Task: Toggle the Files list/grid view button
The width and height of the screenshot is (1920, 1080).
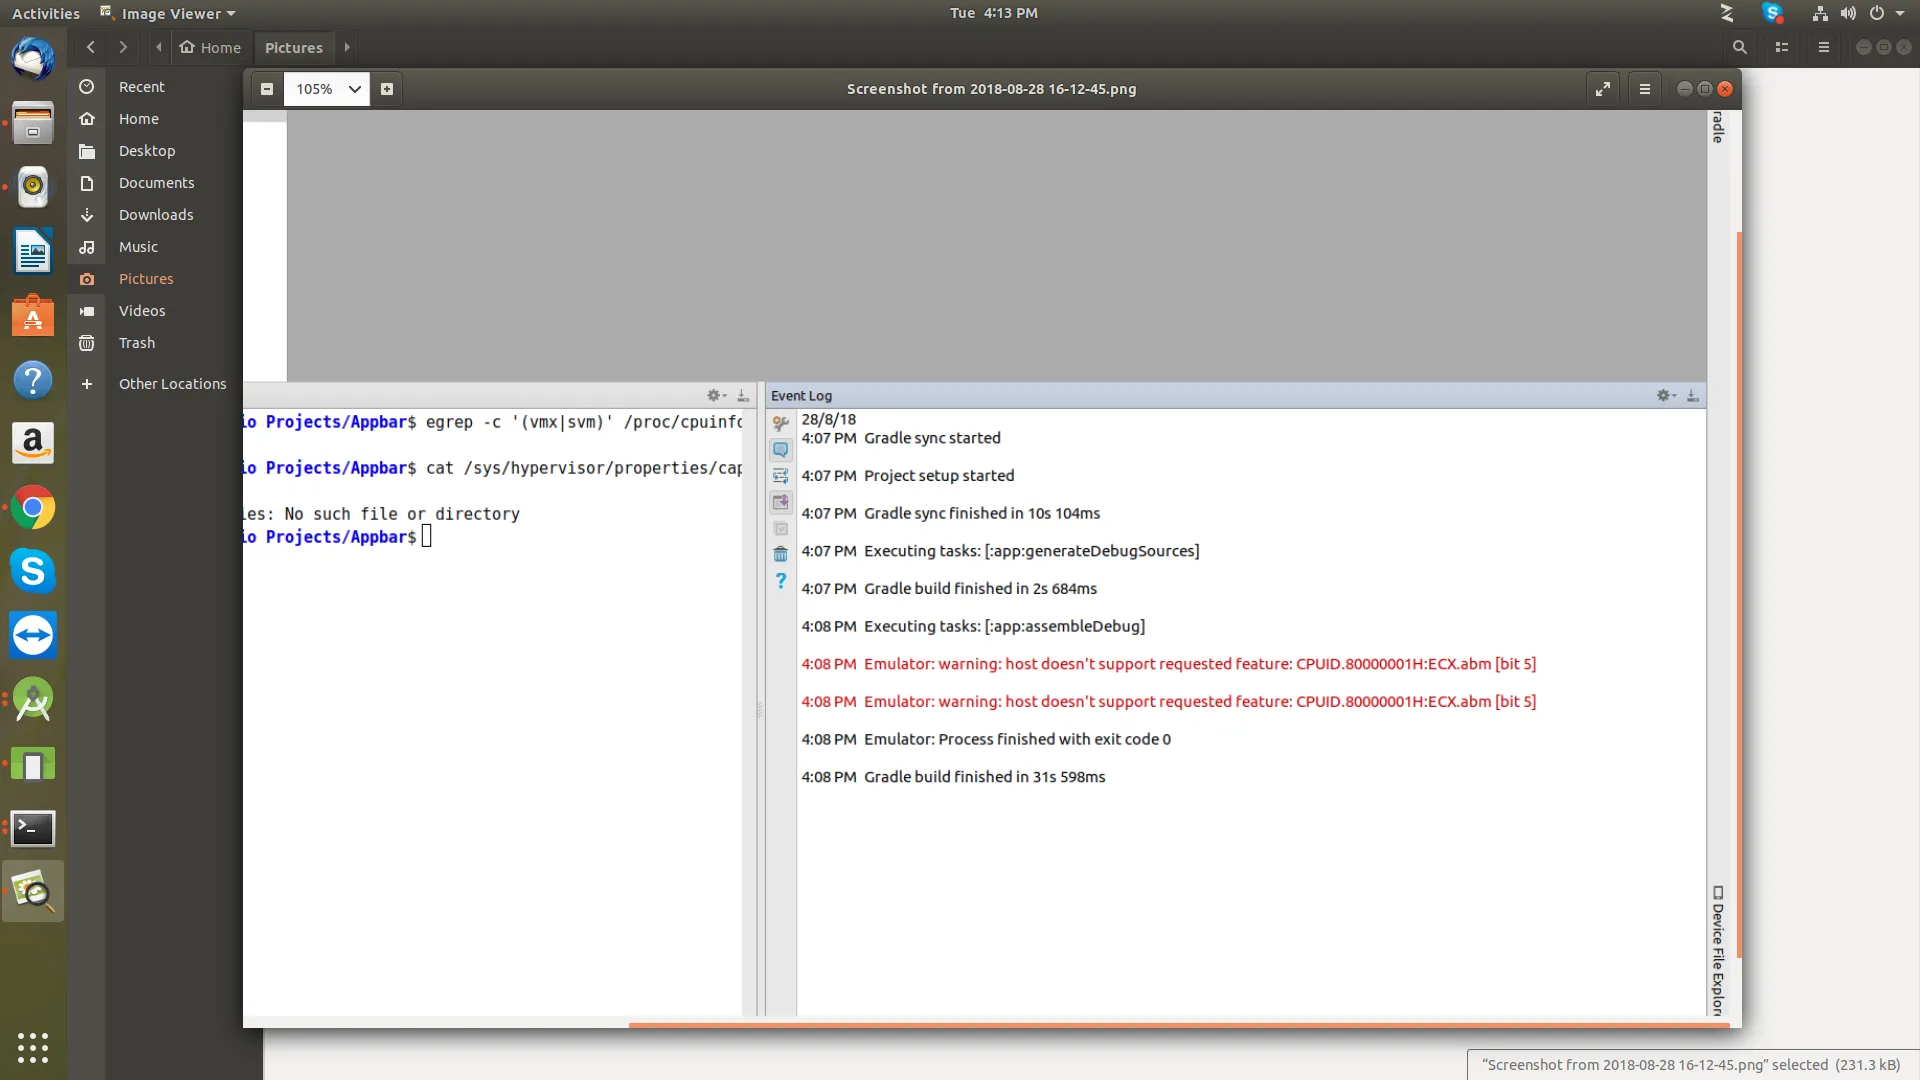Action: point(1781,47)
